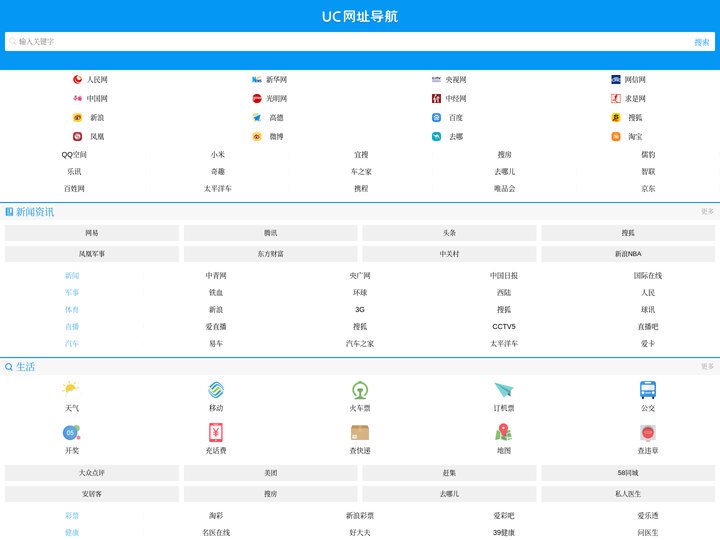Open 更多 in the 生活 section

click(x=707, y=366)
